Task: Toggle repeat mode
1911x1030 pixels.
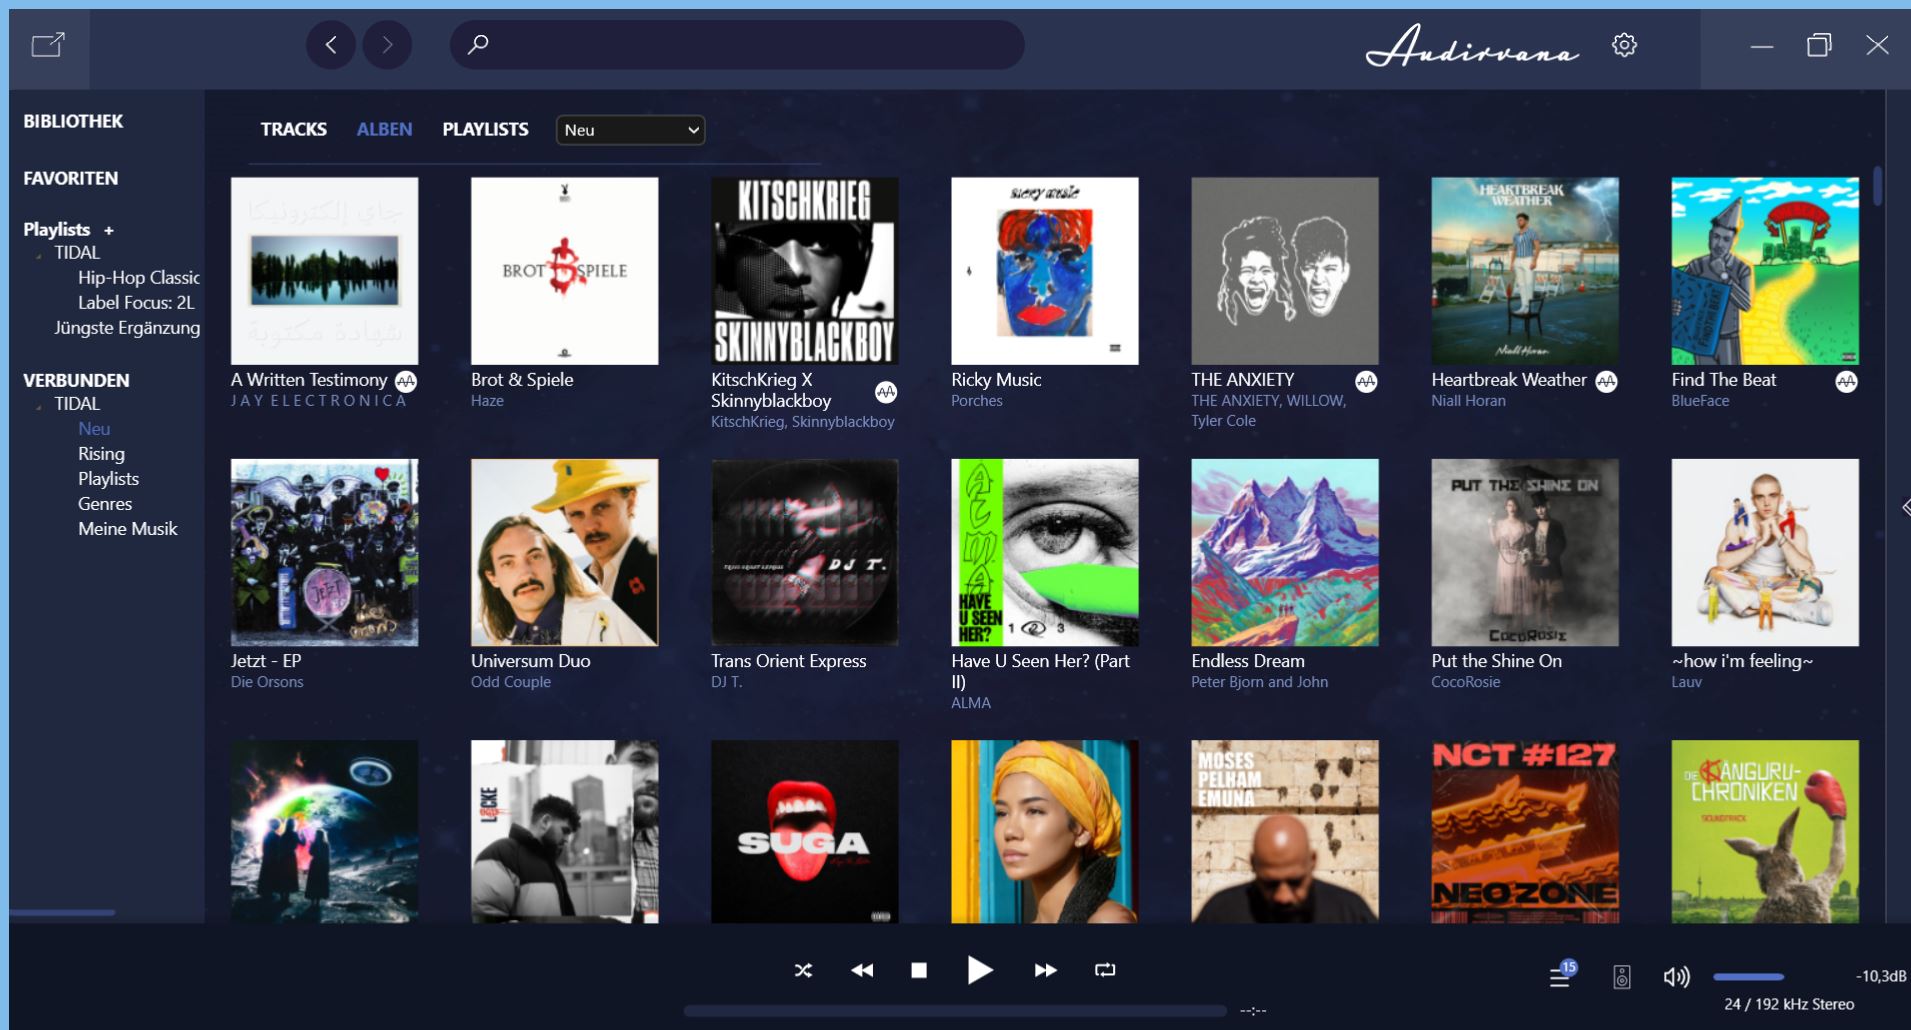Action: click(x=1105, y=970)
